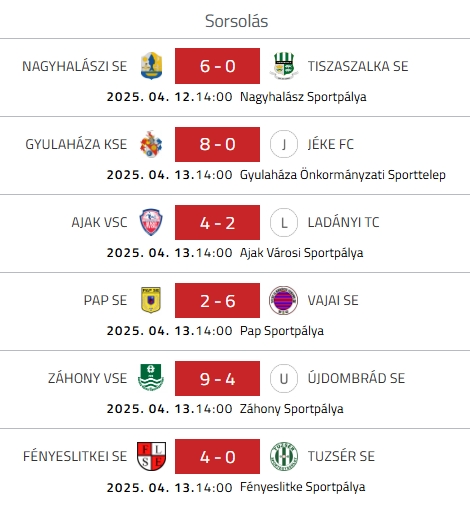This screenshot has height=506, width=470.
Task: Open the Gyulaháza KSE club crest
Action: click(151, 144)
